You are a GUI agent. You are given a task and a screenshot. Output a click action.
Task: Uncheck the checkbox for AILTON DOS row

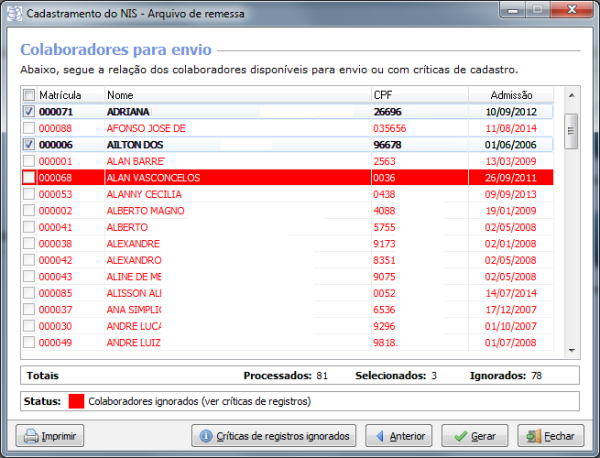point(28,144)
